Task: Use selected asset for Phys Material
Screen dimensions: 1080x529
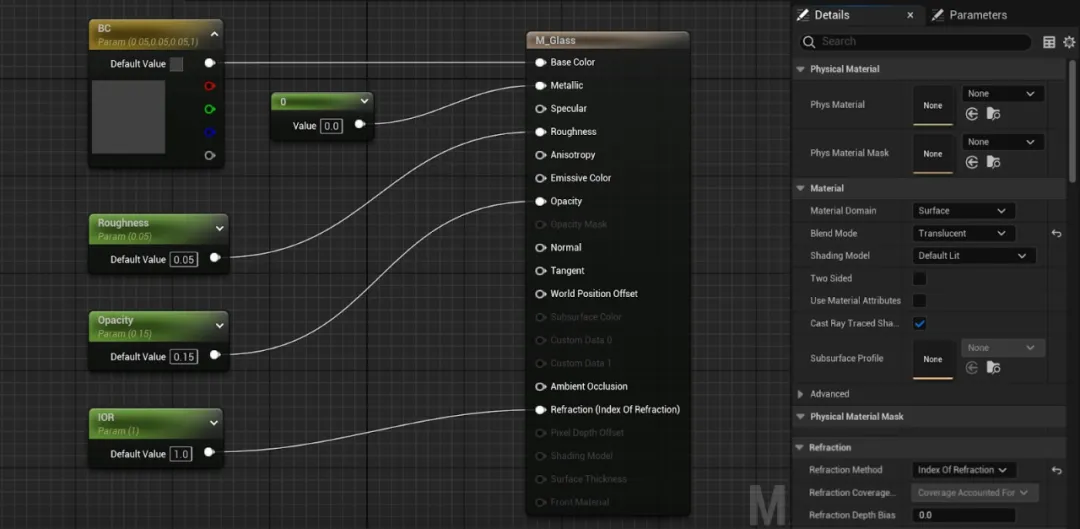Action: [972, 114]
